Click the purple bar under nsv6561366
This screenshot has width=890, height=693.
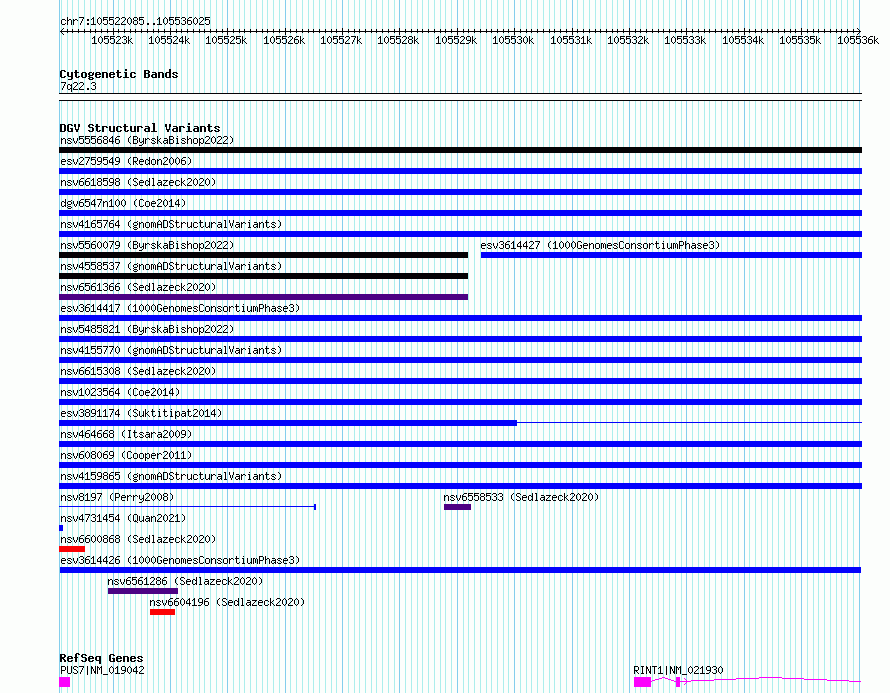(x=263, y=297)
